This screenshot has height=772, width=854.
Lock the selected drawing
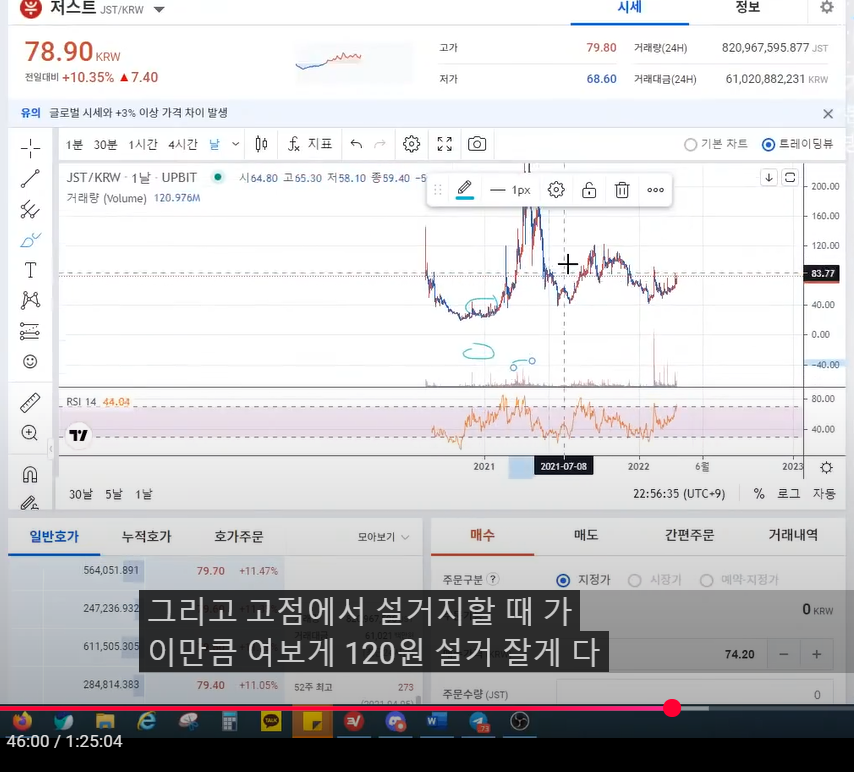[x=589, y=190]
